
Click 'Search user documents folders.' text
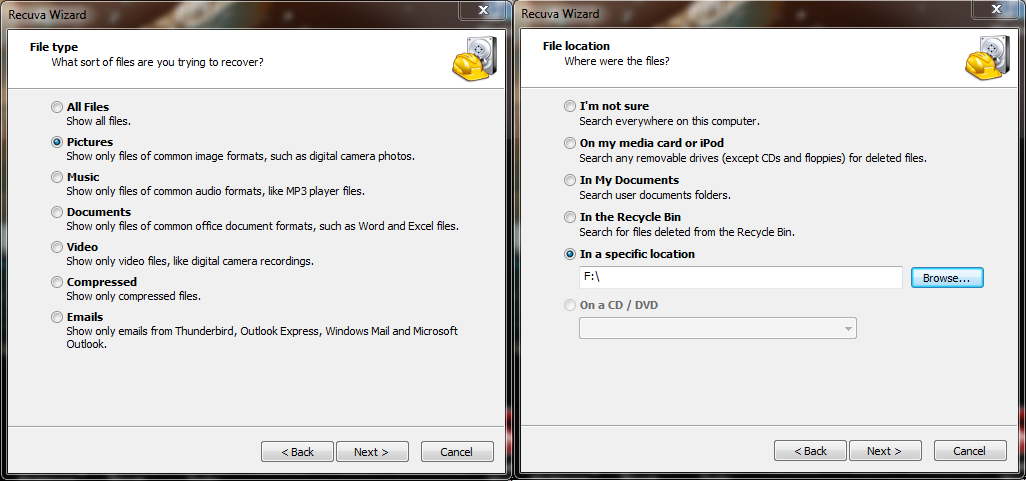point(655,195)
